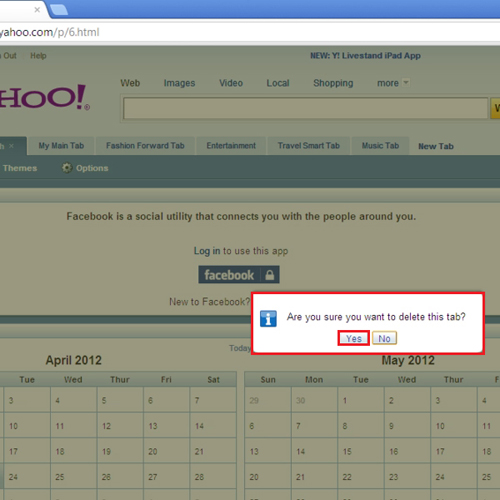
Task: Open the Themes menu
Action: click(20, 168)
